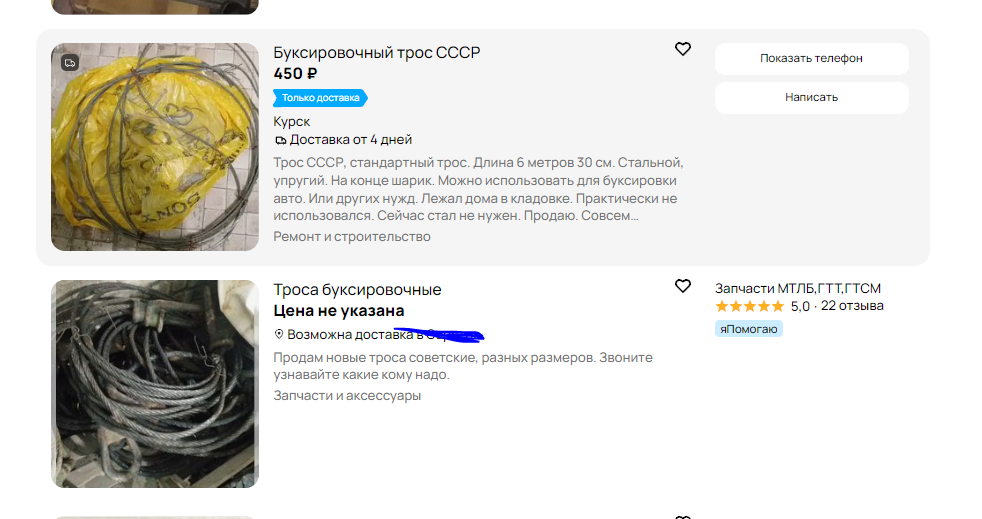
Task: Open seller profile Запчасти МТЛБ,ГТТ,ГТСМ
Action: pos(798,288)
